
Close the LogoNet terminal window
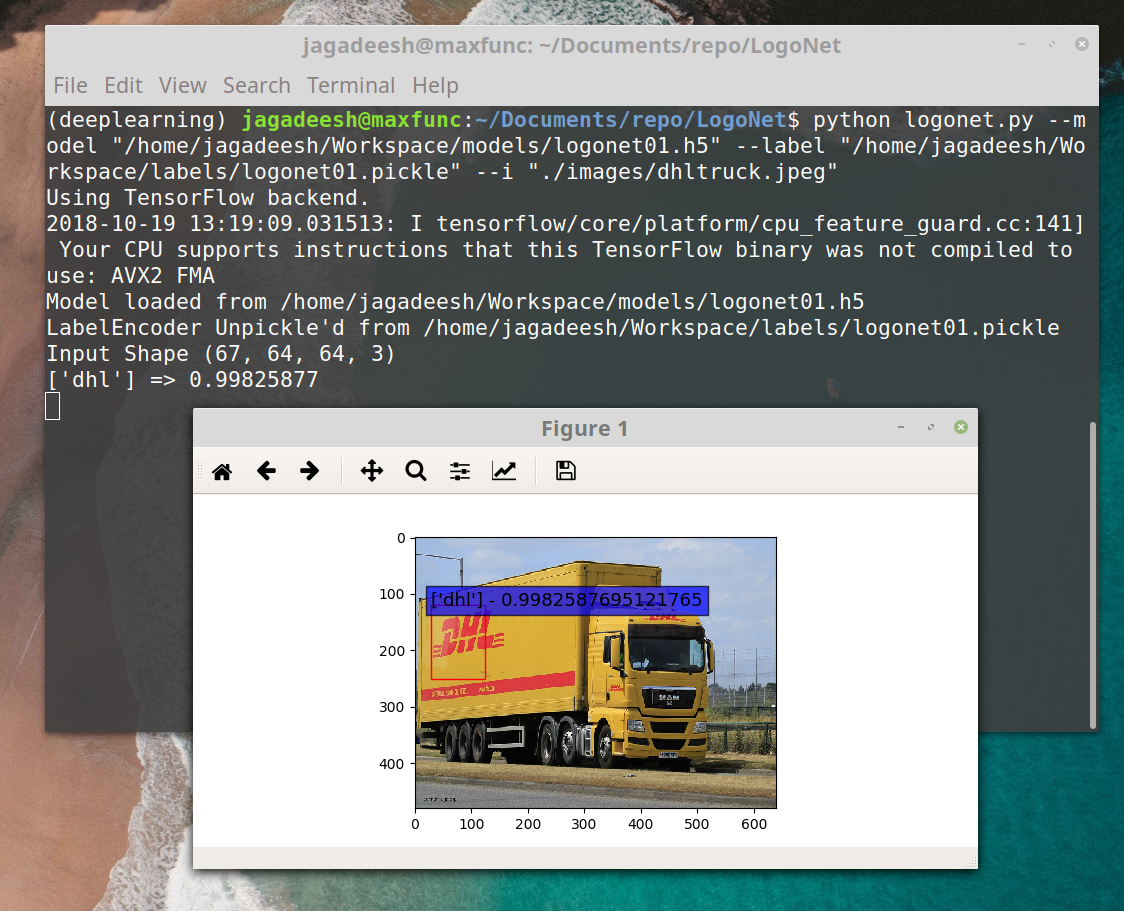(1082, 44)
